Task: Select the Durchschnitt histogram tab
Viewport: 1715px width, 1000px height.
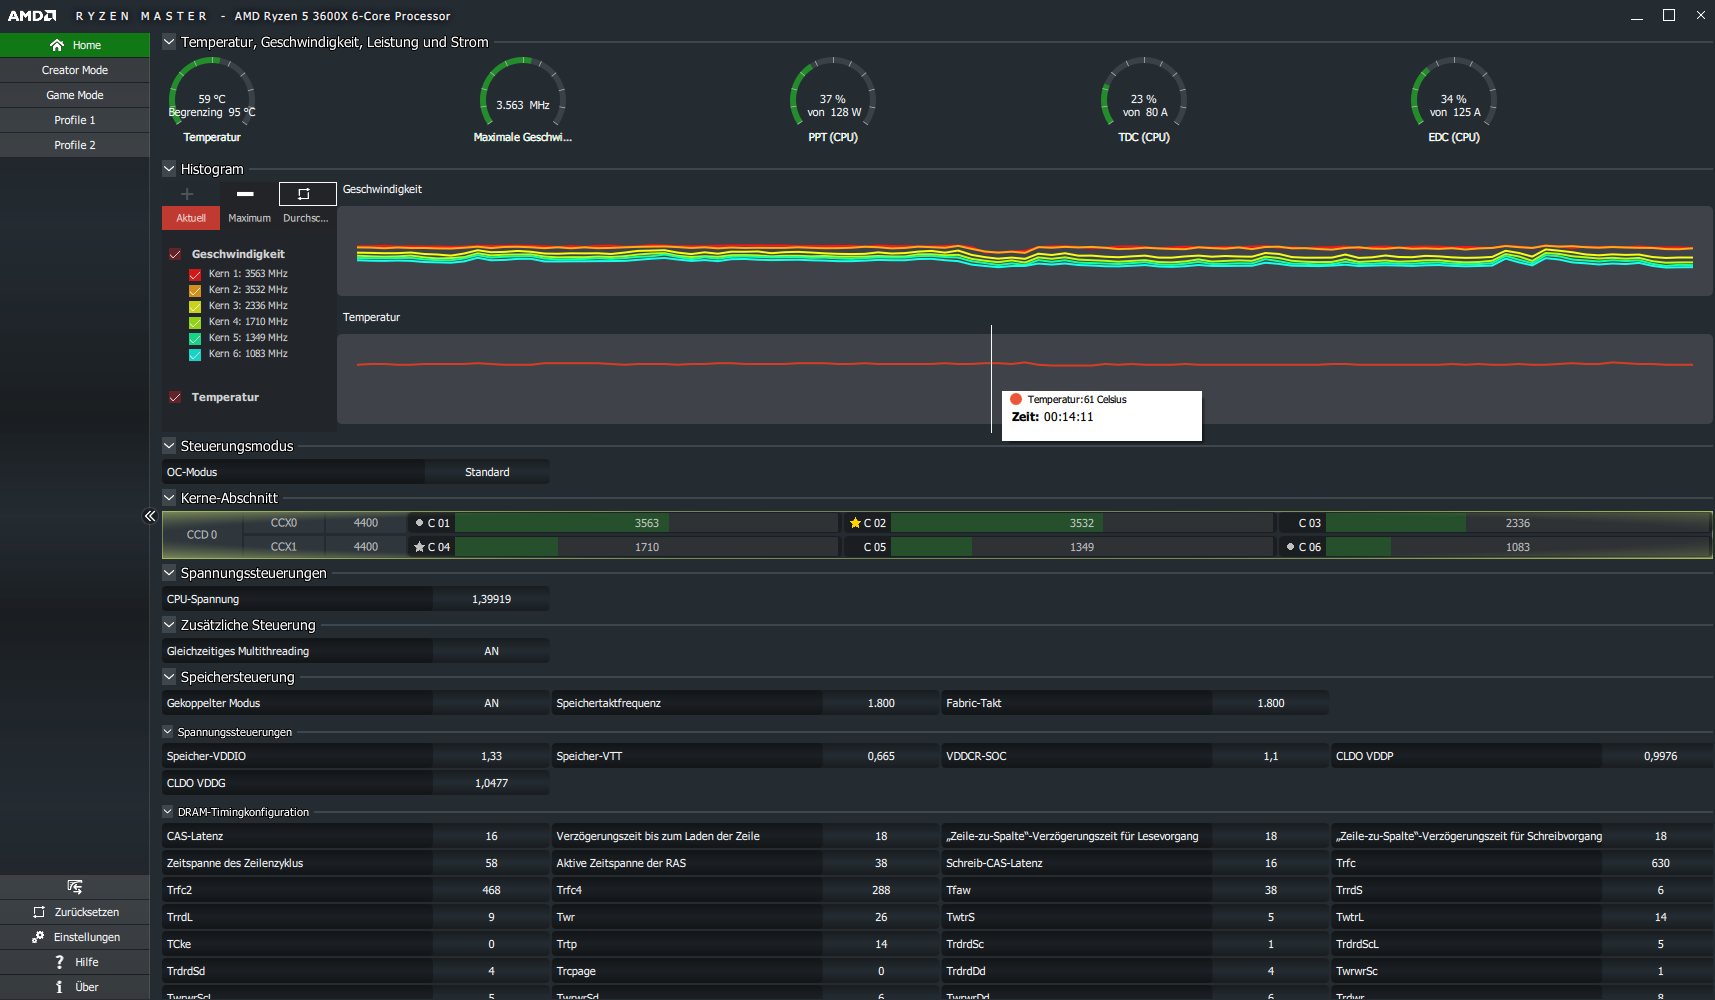Action: (x=306, y=218)
